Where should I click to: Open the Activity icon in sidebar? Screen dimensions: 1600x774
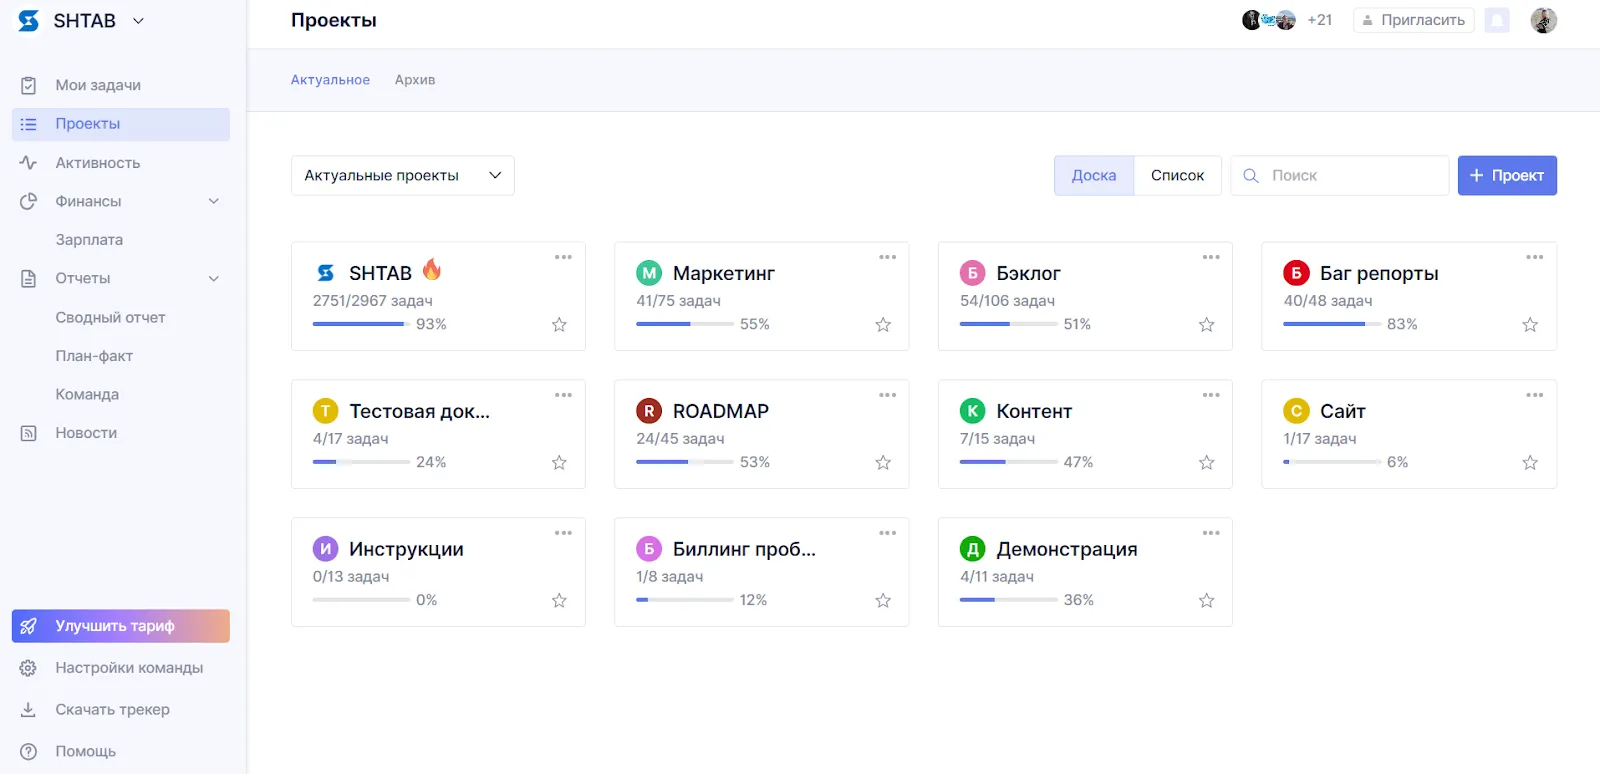pos(28,163)
